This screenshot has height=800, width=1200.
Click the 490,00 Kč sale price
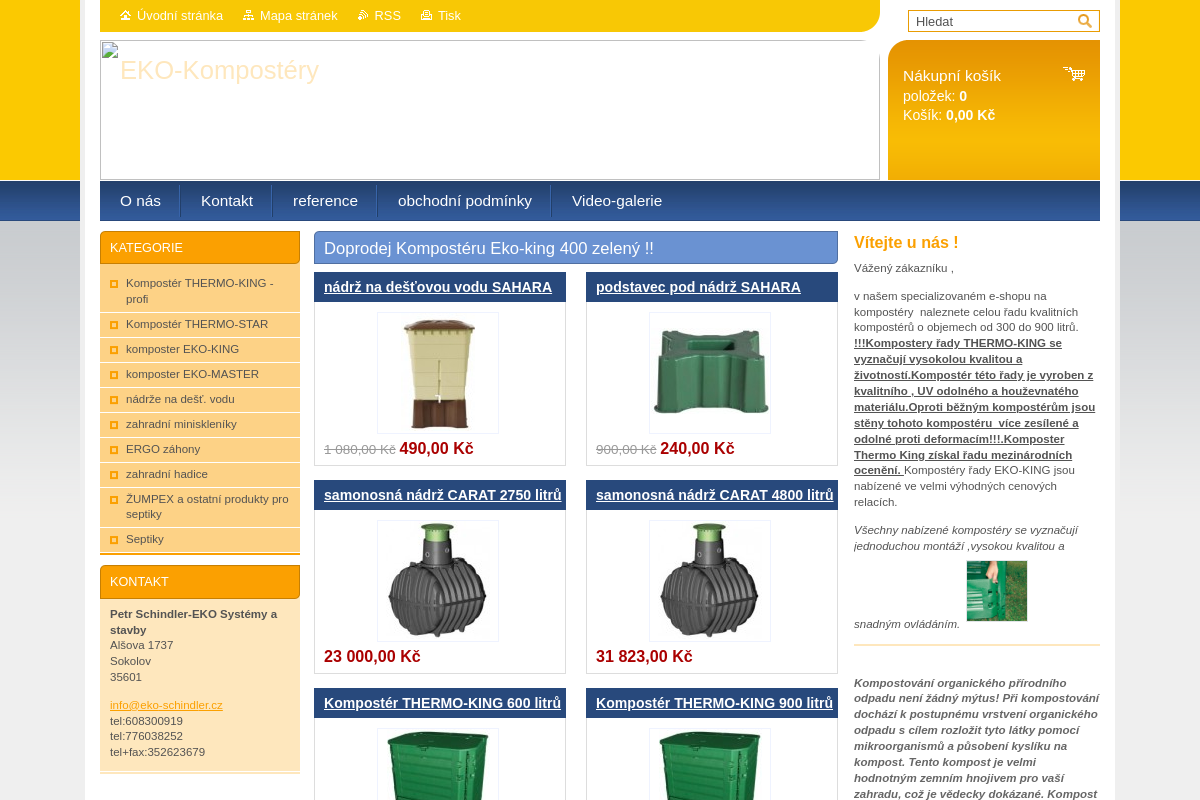(x=436, y=449)
